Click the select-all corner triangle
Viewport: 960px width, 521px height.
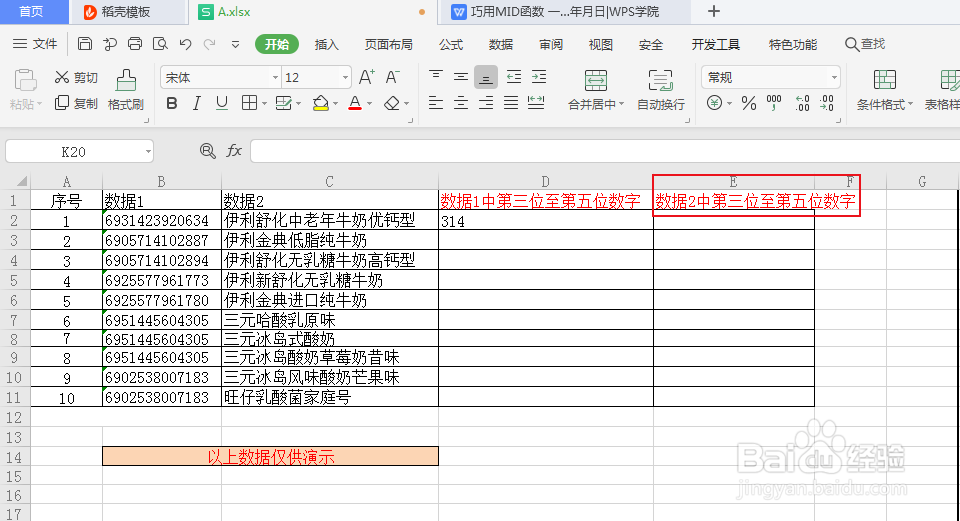21,181
